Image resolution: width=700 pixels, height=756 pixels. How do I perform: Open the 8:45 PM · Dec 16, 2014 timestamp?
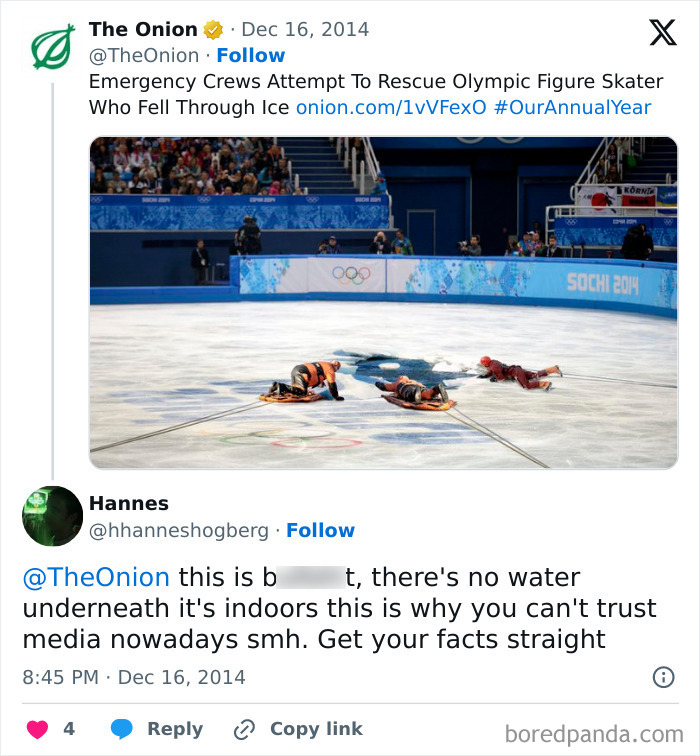[134, 677]
